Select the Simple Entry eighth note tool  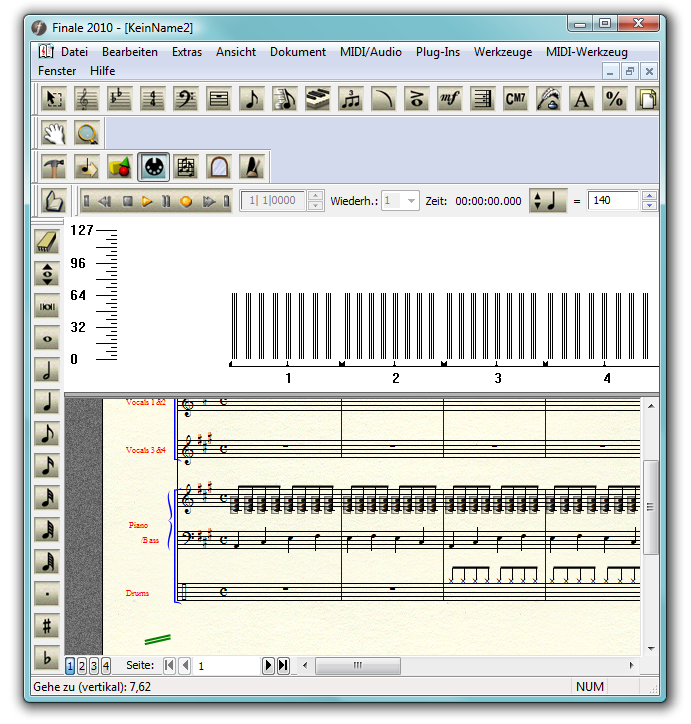click(252, 99)
